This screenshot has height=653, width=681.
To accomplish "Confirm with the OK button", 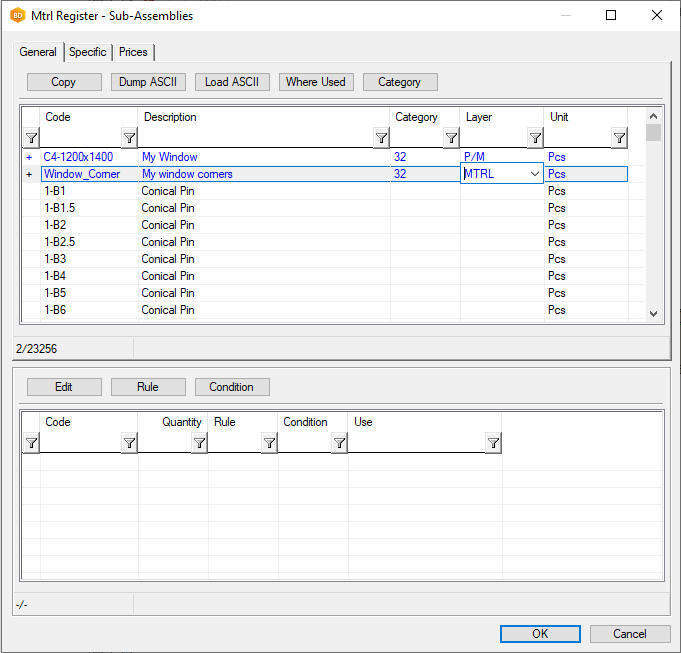I will click(x=540, y=634).
